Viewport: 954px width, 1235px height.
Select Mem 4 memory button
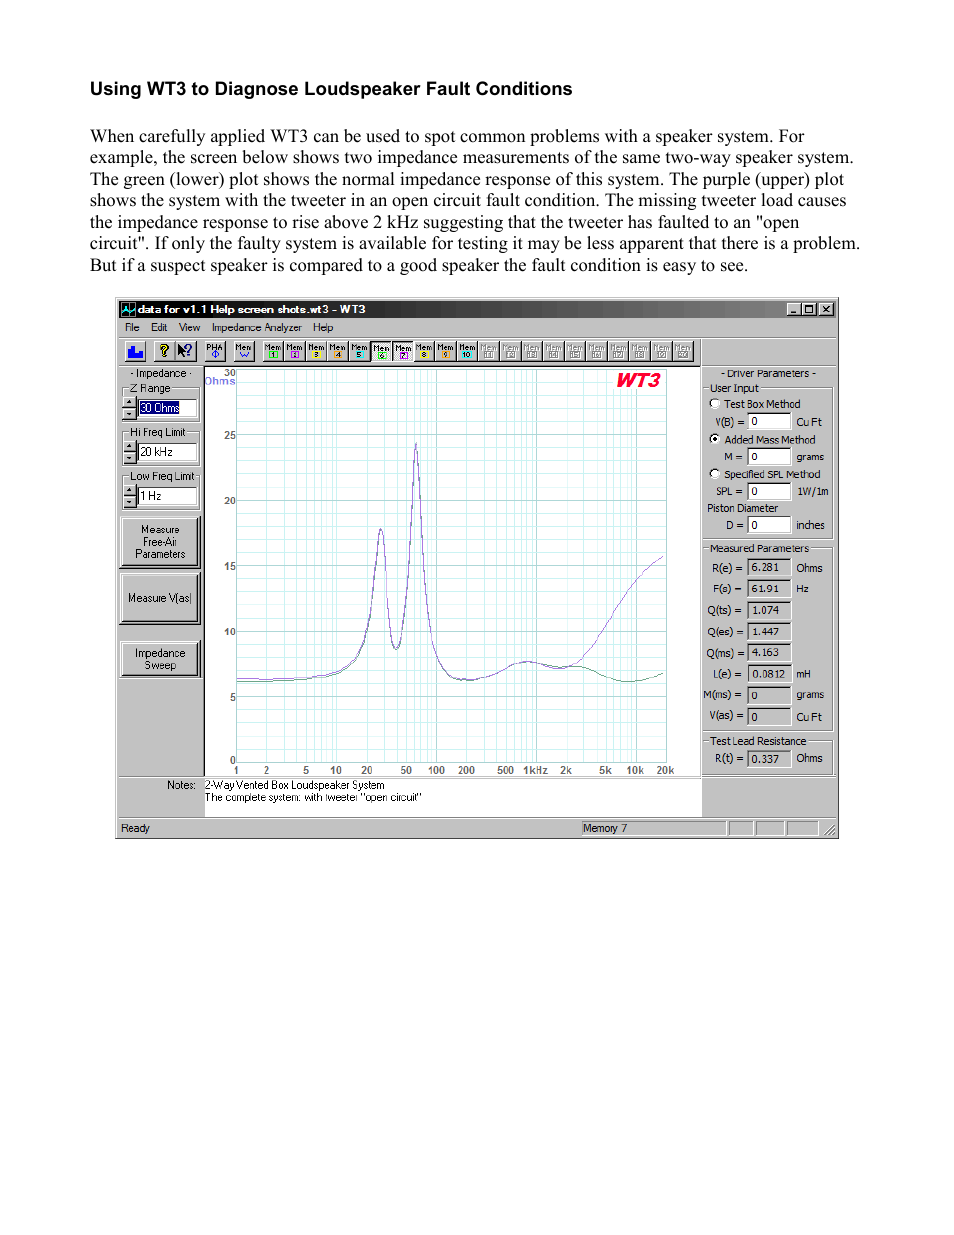338,351
